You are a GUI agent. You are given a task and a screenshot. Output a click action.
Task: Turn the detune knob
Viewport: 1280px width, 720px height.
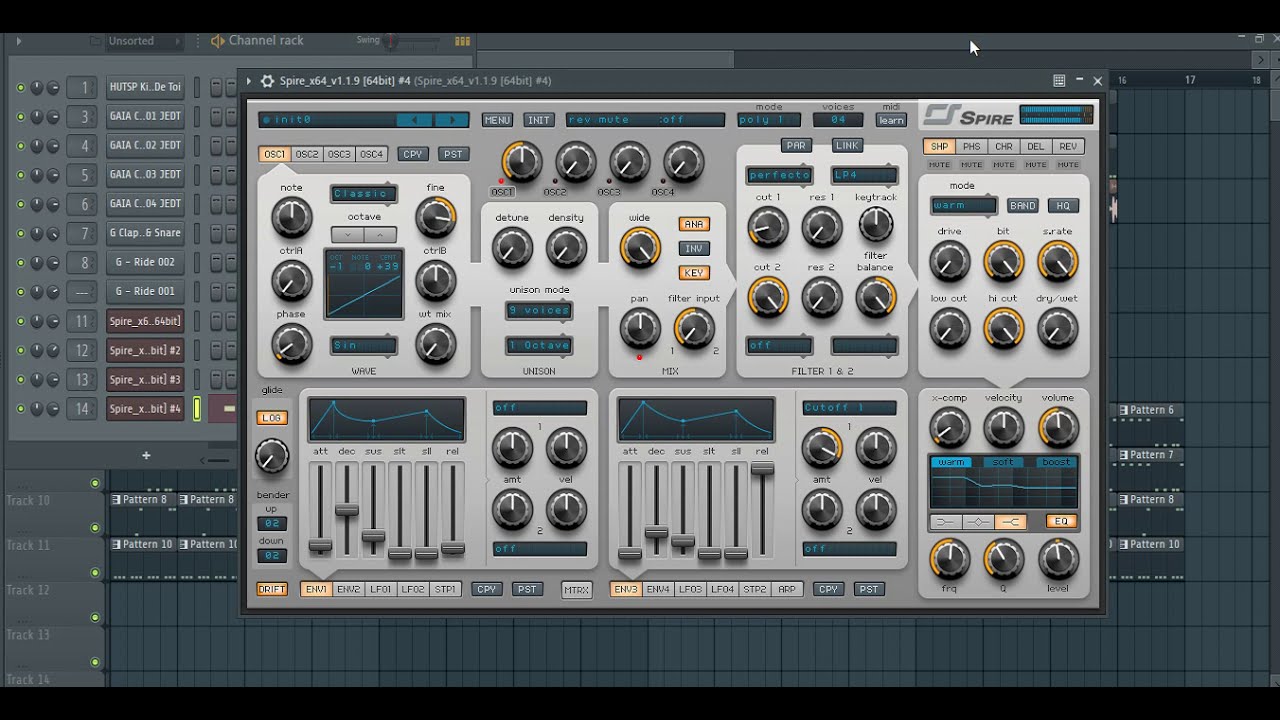(512, 248)
